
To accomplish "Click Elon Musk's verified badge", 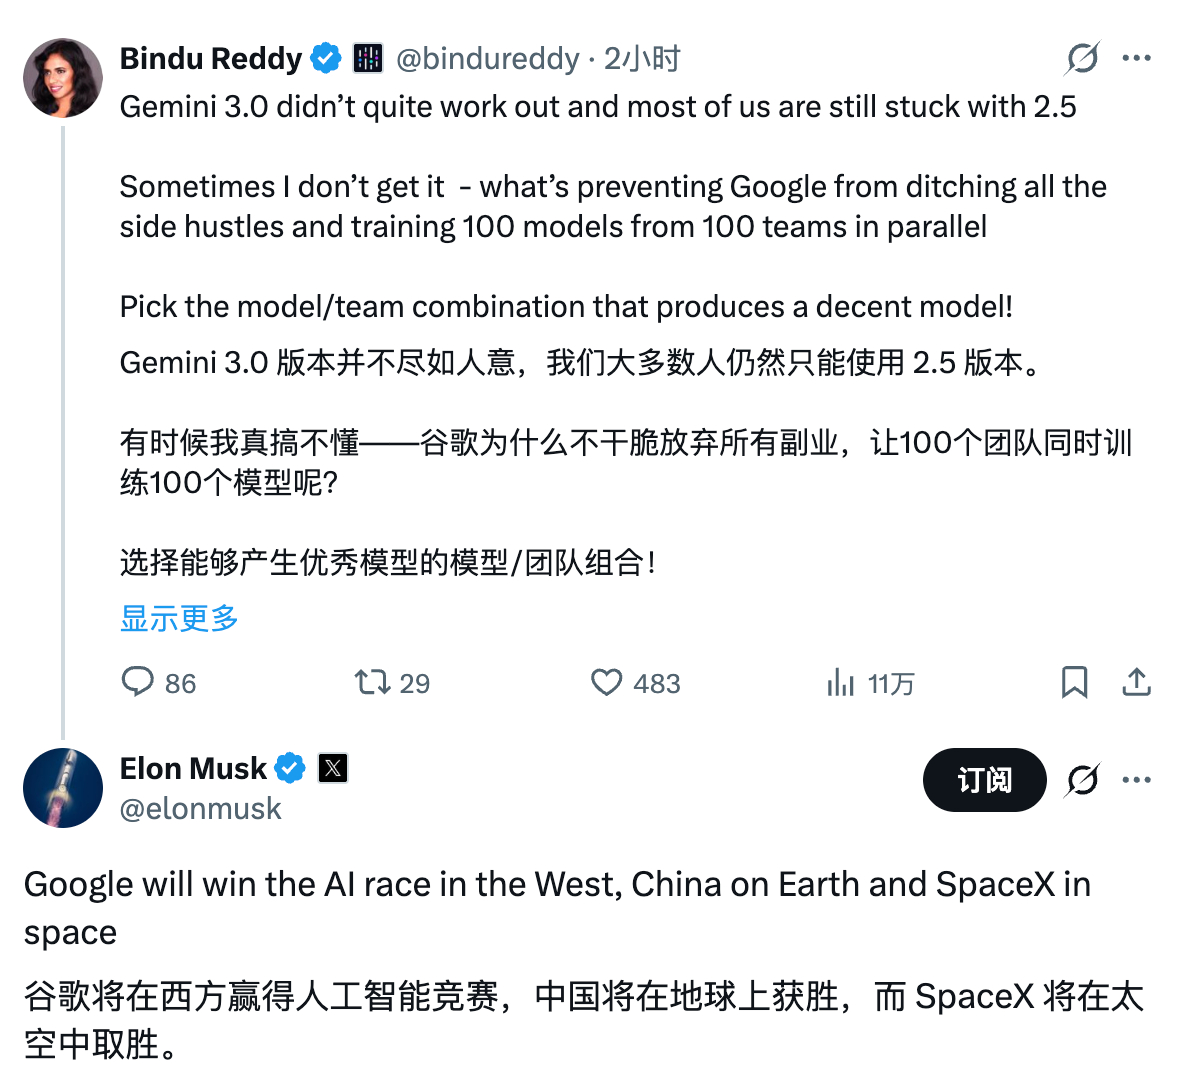I will pyautogui.click(x=290, y=768).
